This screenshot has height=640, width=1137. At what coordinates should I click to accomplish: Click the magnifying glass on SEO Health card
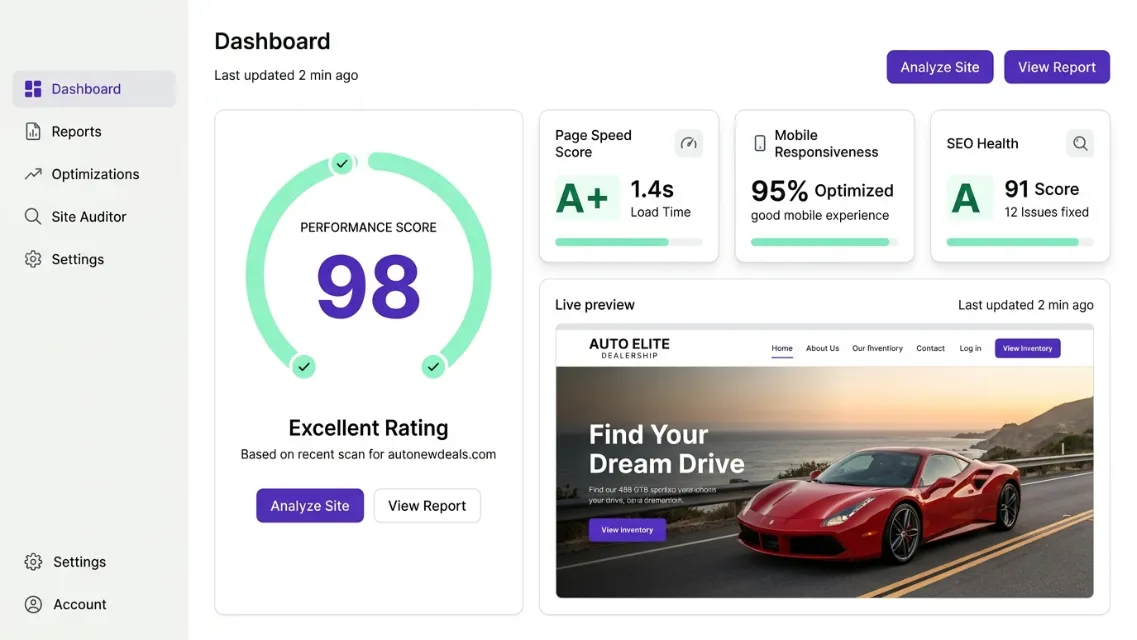click(x=1080, y=143)
